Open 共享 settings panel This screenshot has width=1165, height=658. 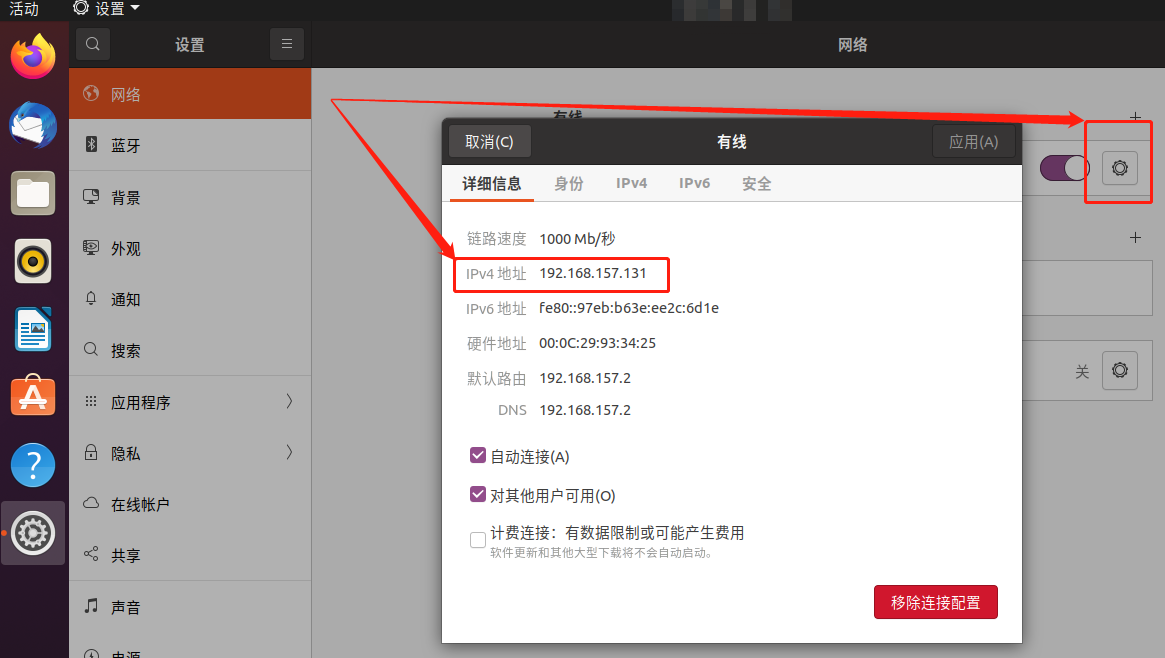click(190, 555)
